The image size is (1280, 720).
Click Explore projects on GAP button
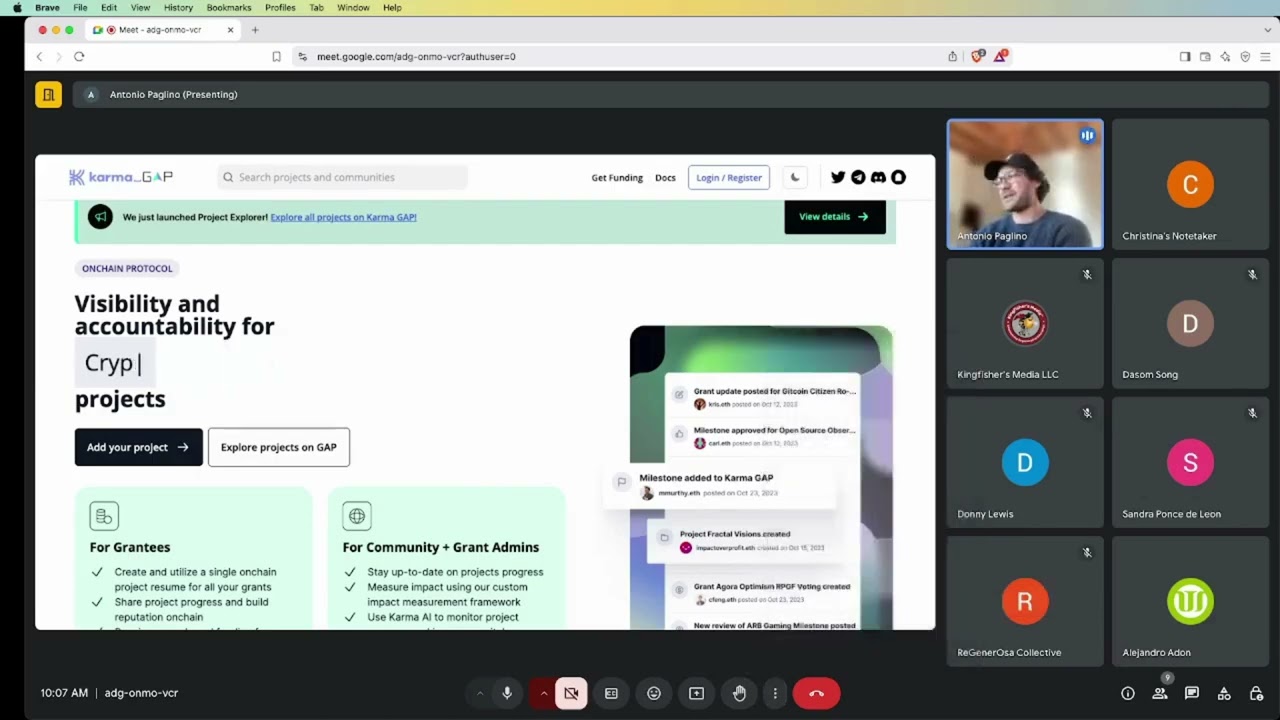[x=279, y=447]
